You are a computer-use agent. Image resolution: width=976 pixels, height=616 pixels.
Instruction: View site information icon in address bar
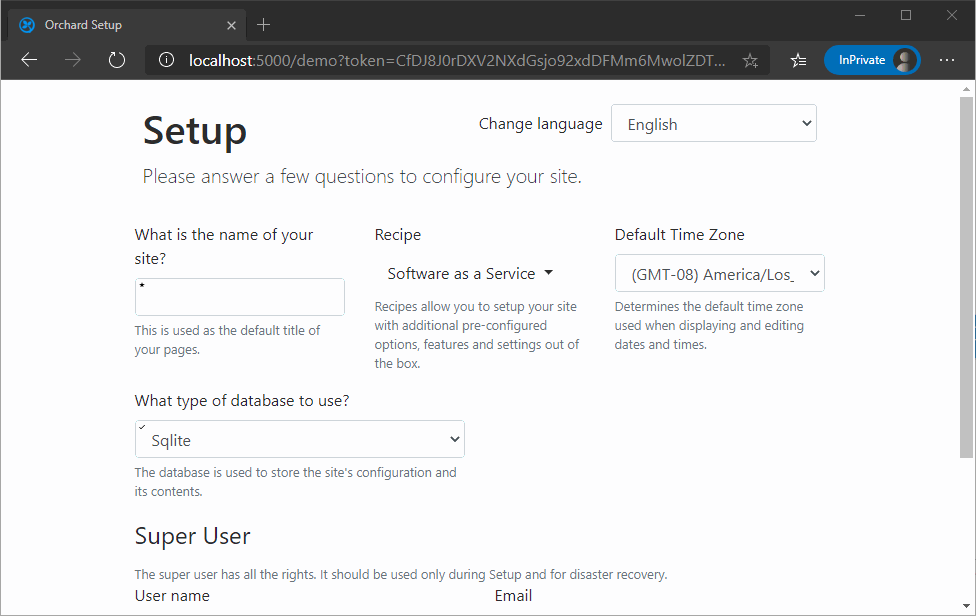[x=166, y=60]
